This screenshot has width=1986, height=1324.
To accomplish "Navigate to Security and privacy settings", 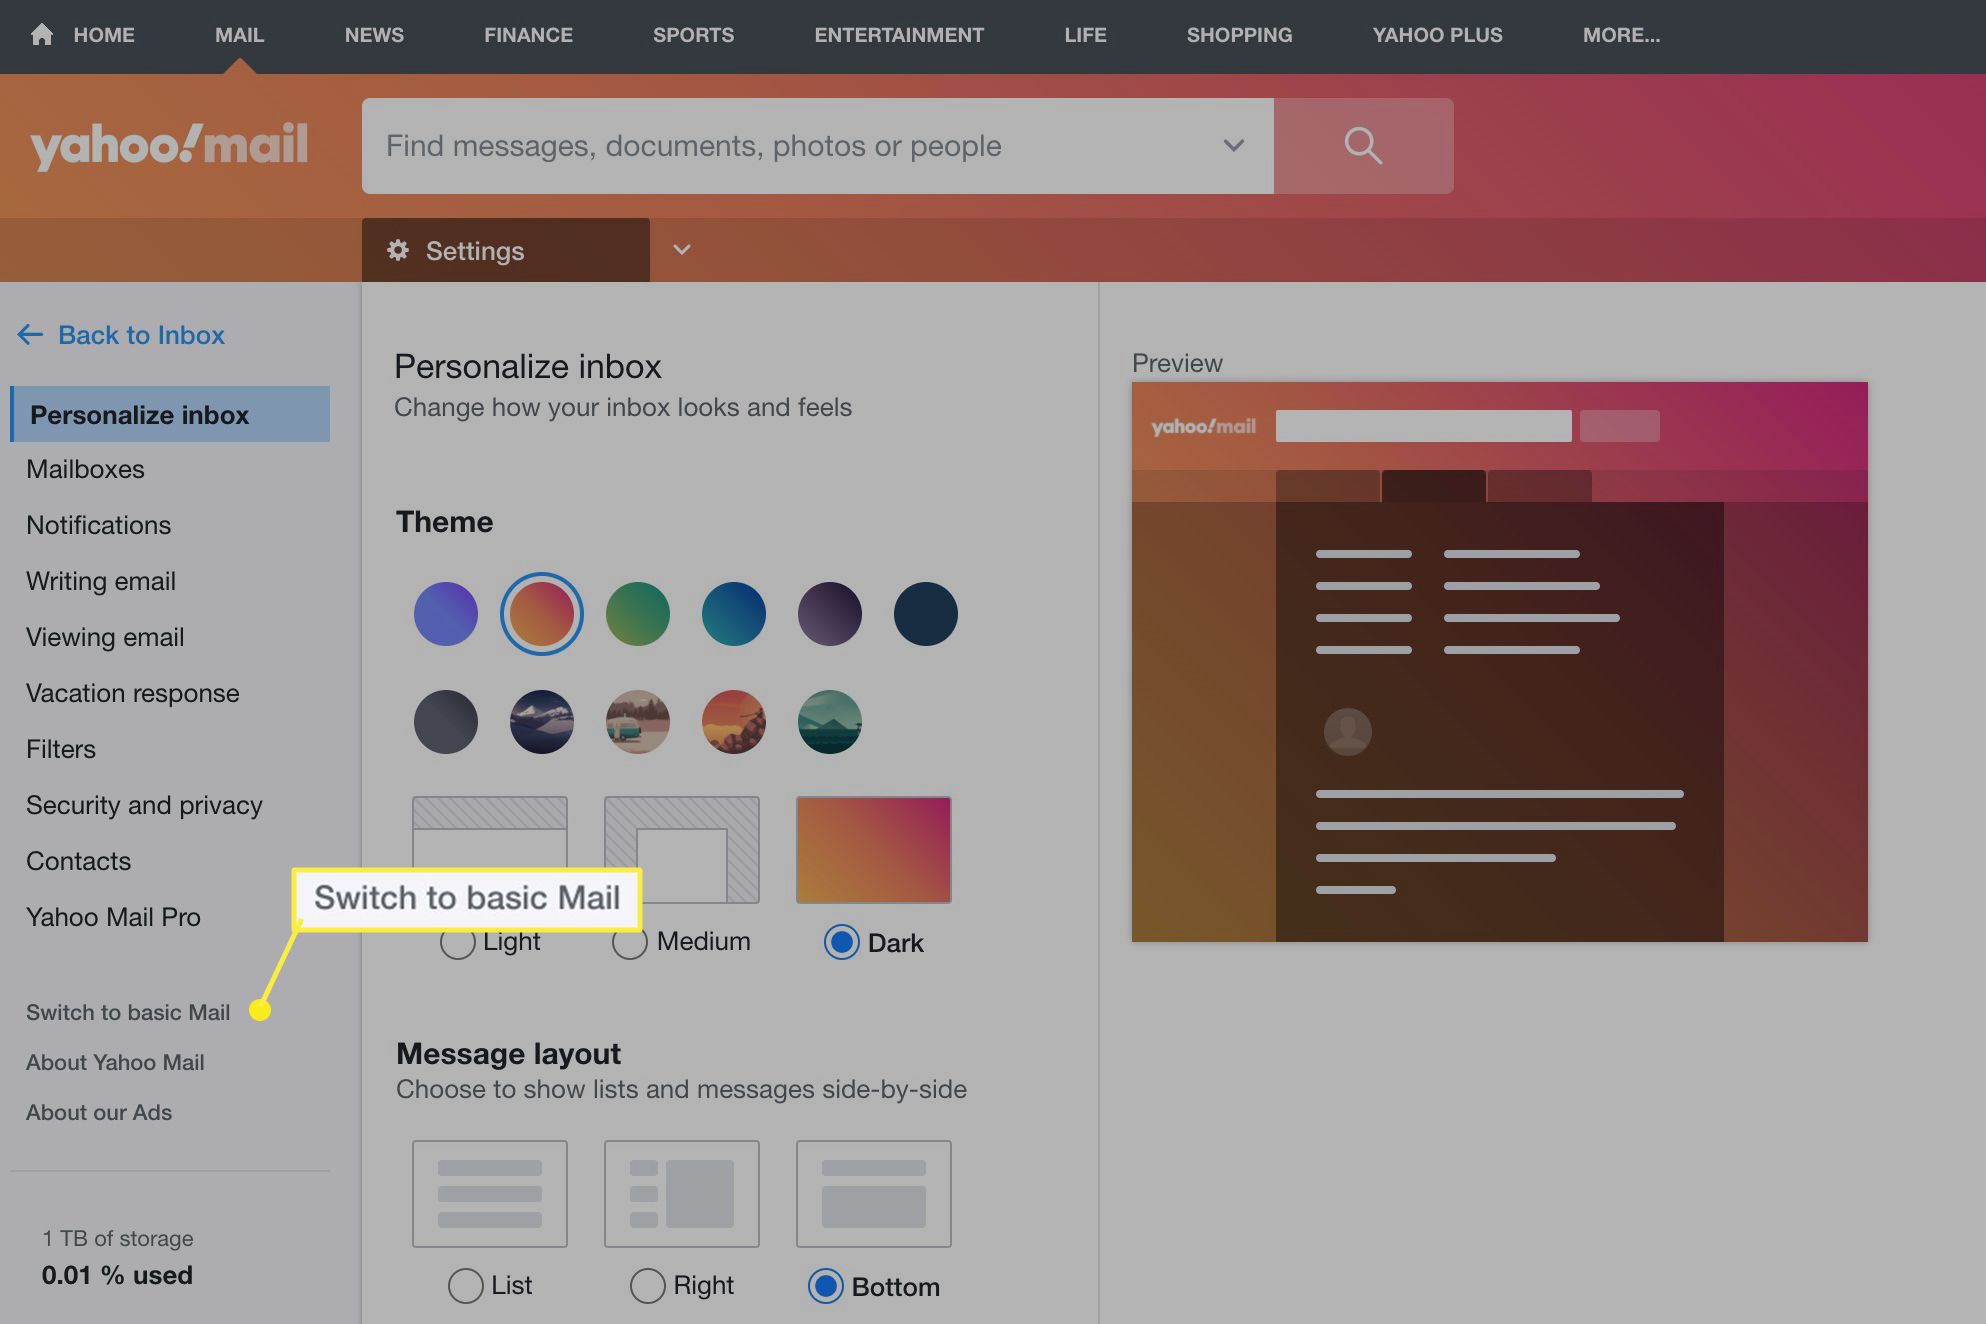I will coord(145,805).
